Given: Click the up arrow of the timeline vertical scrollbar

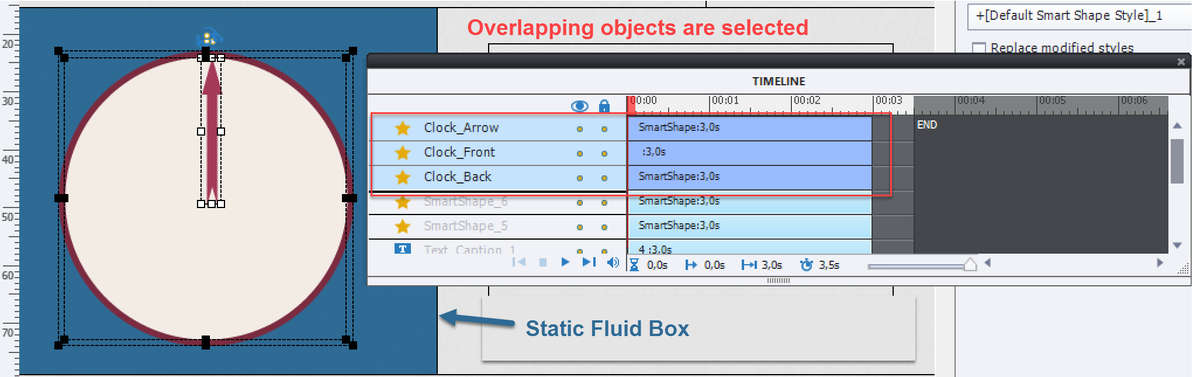Looking at the screenshot, I should (x=1178, y=124).
